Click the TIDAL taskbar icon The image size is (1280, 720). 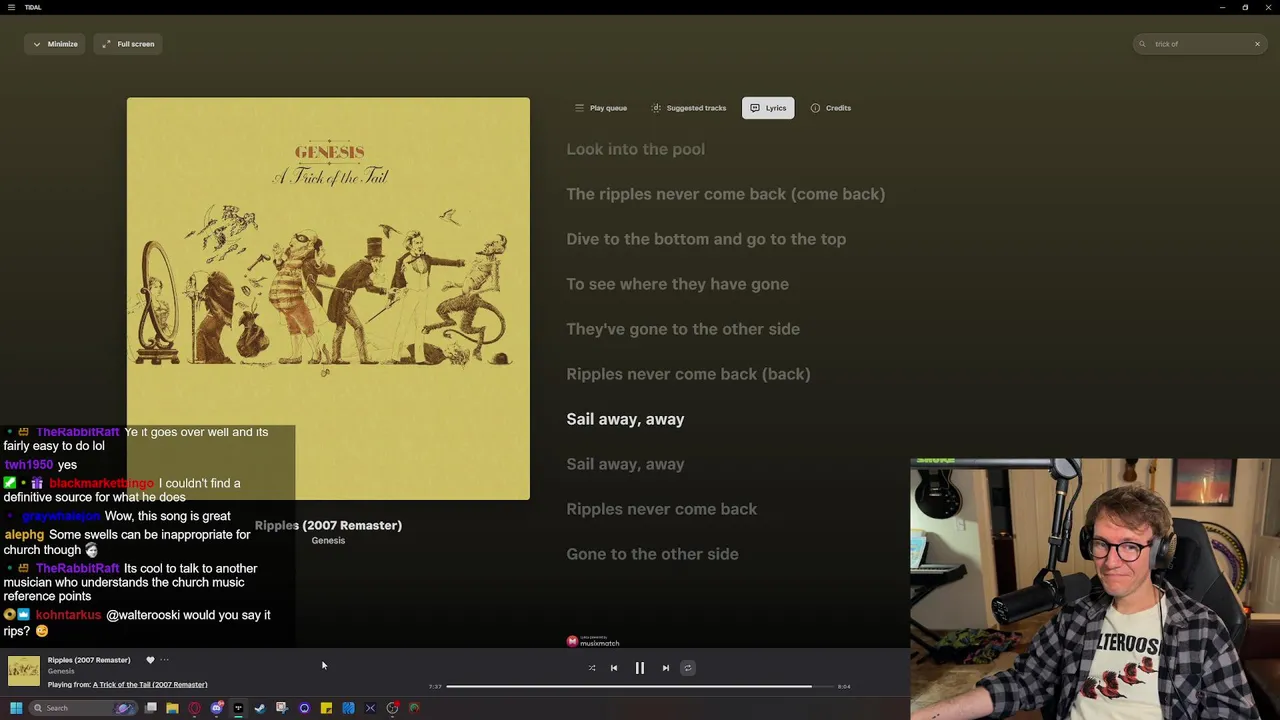click(238, 708)
